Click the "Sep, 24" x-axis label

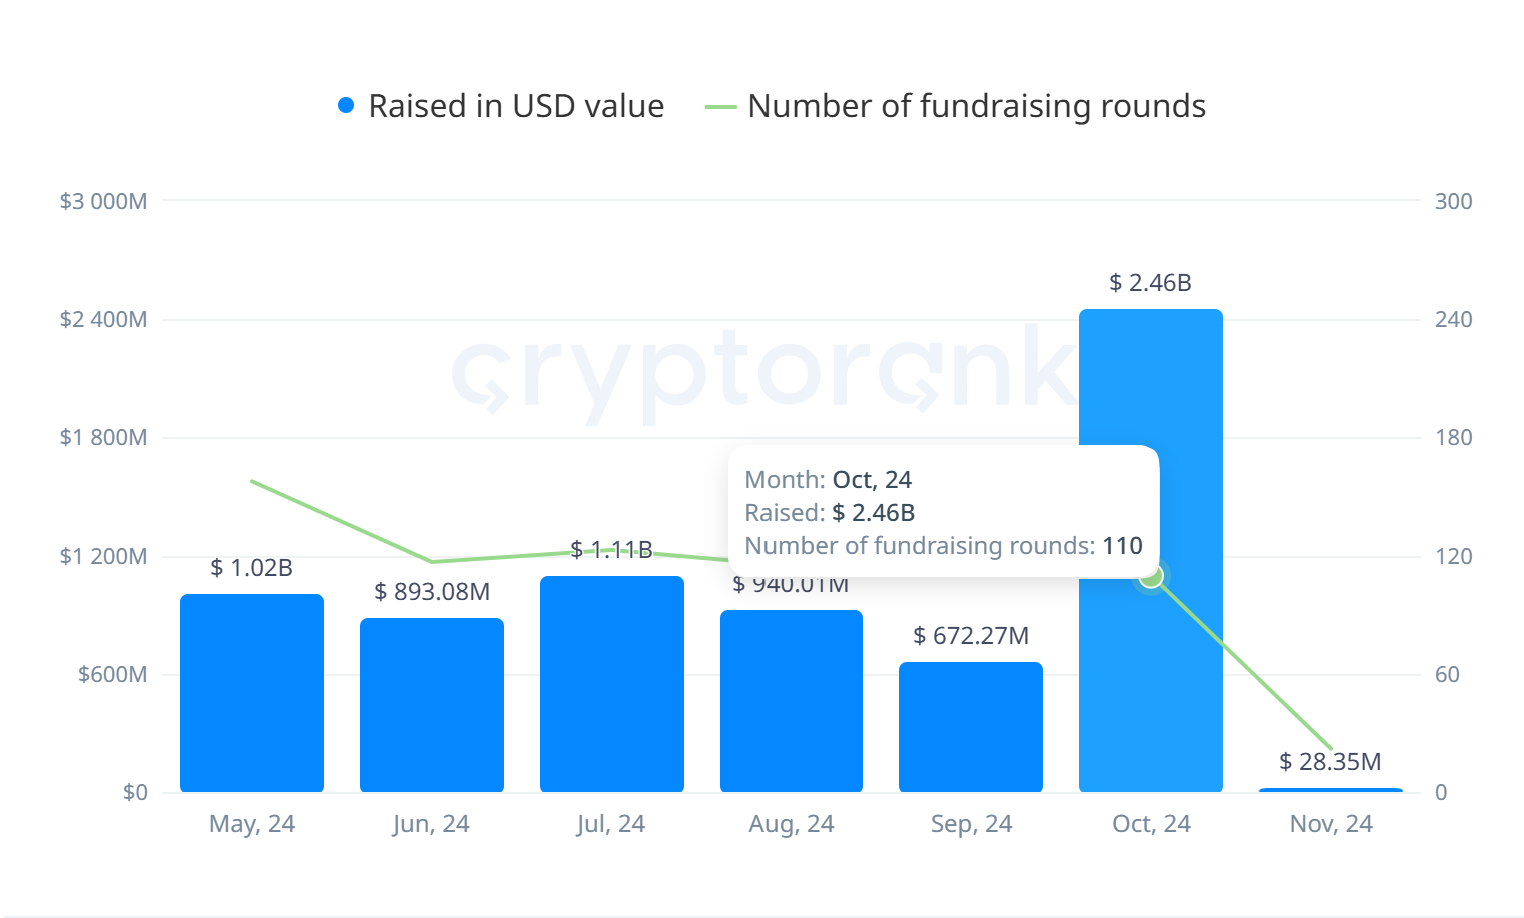coord(971,824)
